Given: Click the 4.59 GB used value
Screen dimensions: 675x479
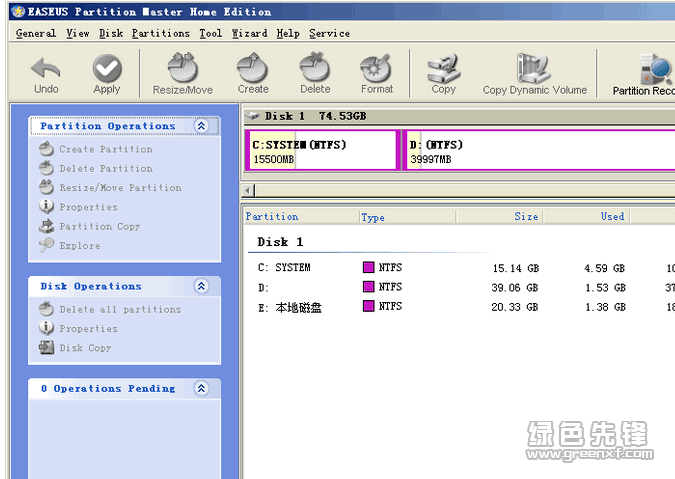Looking at the screenshot, I should [x=604, y=268].
